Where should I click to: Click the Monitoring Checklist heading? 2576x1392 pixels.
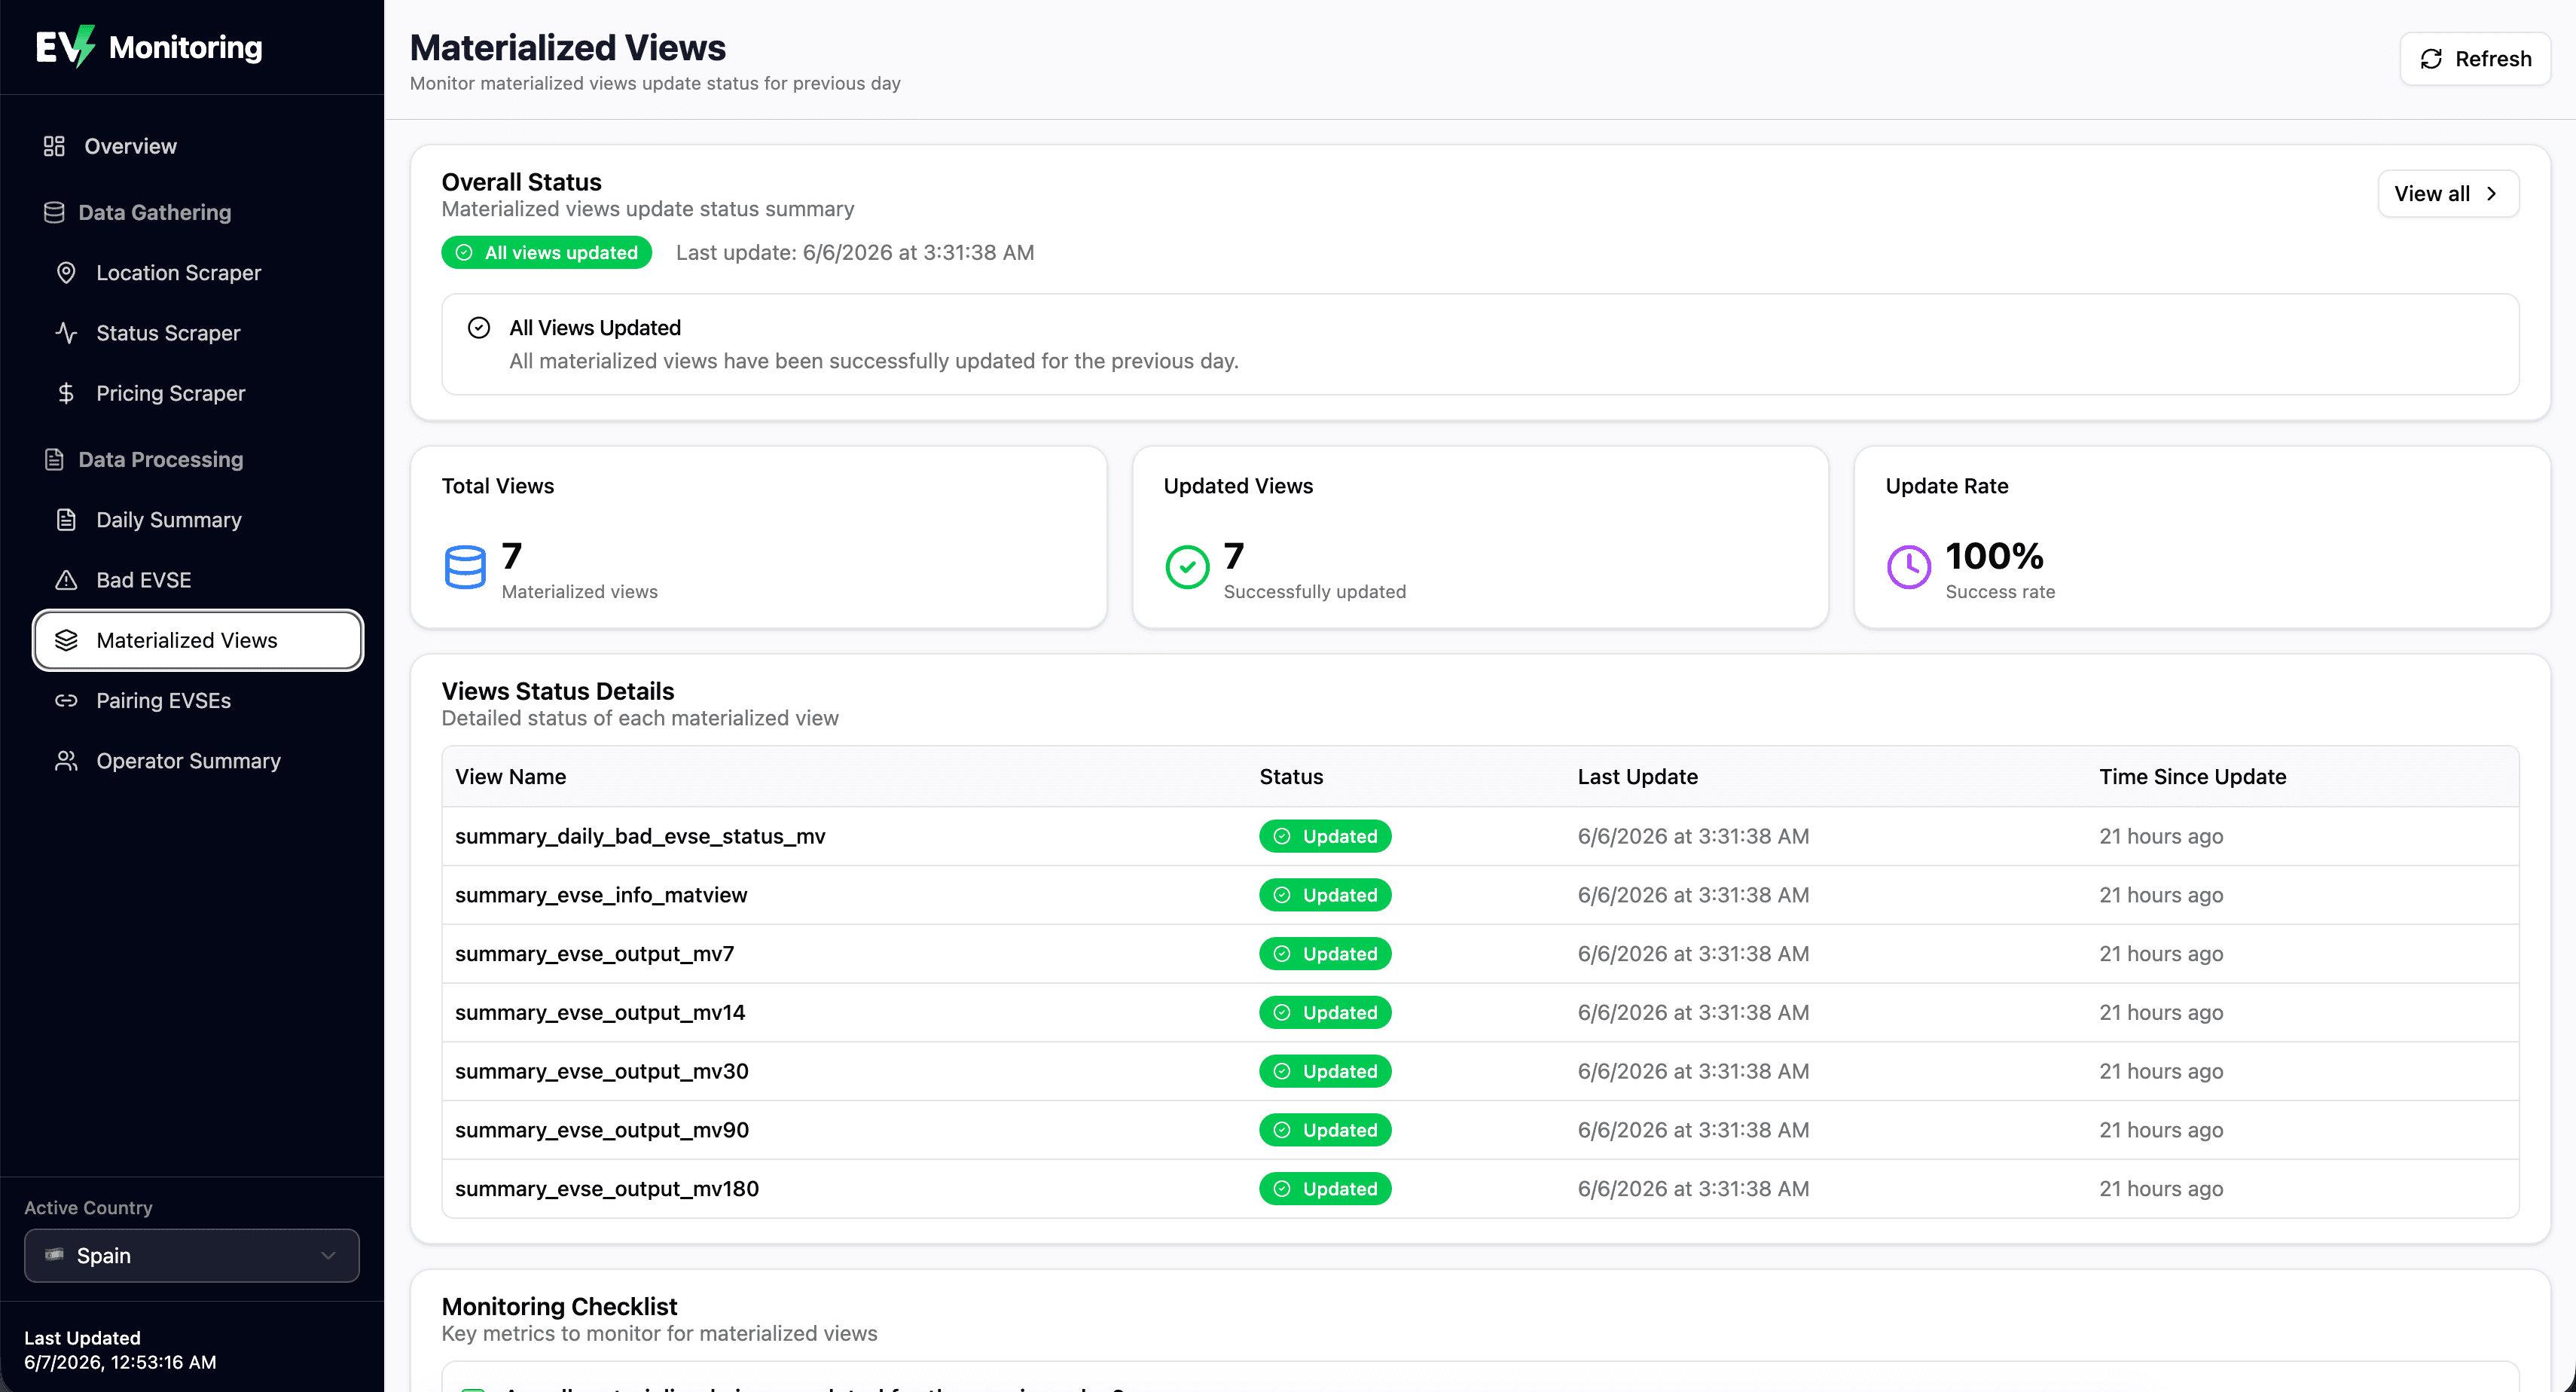click(x=559, y=1306)
